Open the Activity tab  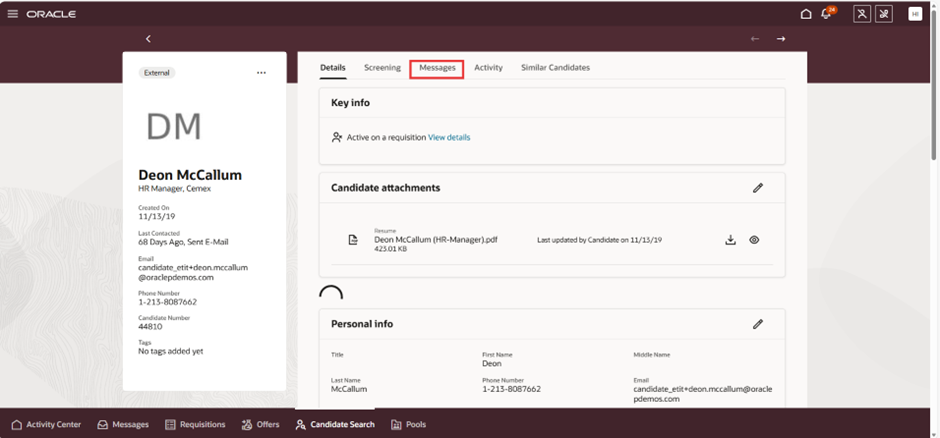(488, 68)
